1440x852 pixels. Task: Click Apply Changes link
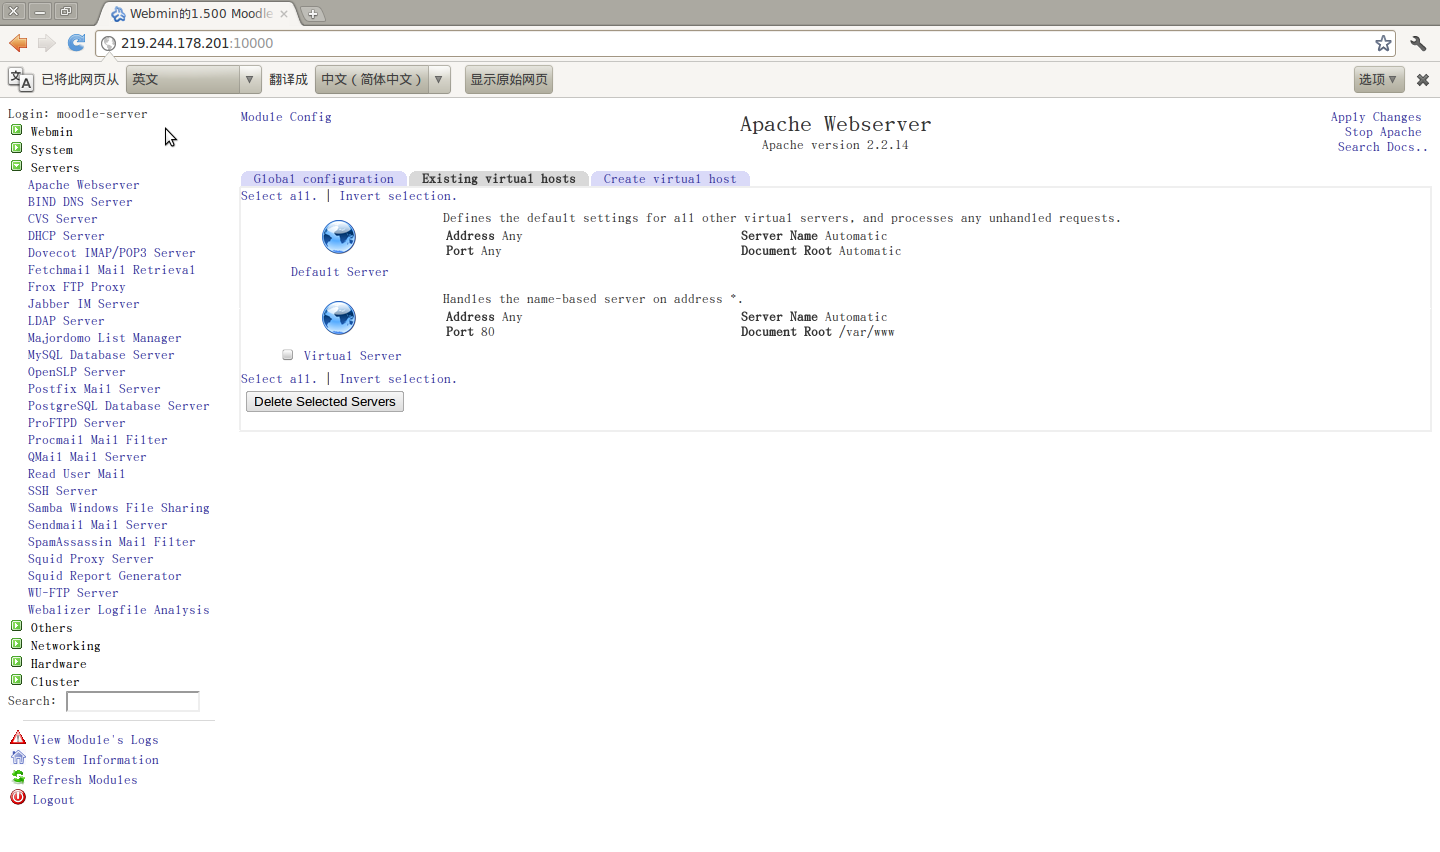click(x=1376, y=117)
